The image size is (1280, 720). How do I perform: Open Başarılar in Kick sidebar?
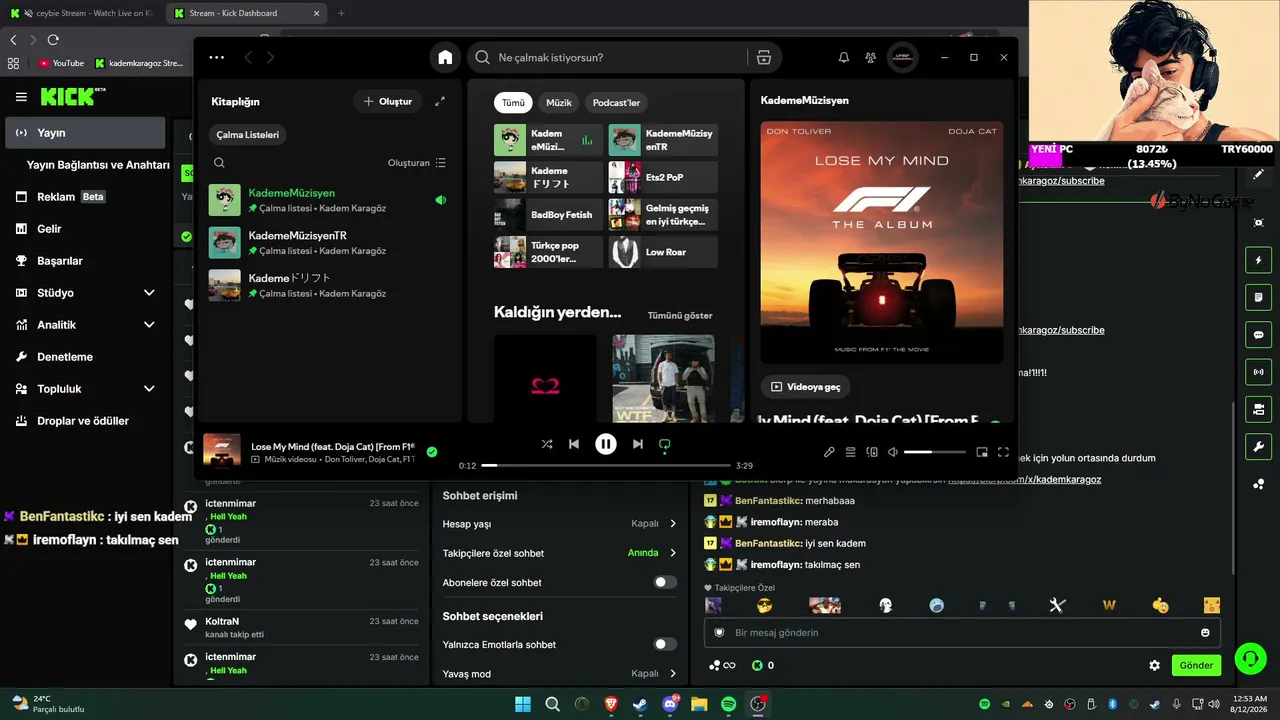(x=86, y=261)
